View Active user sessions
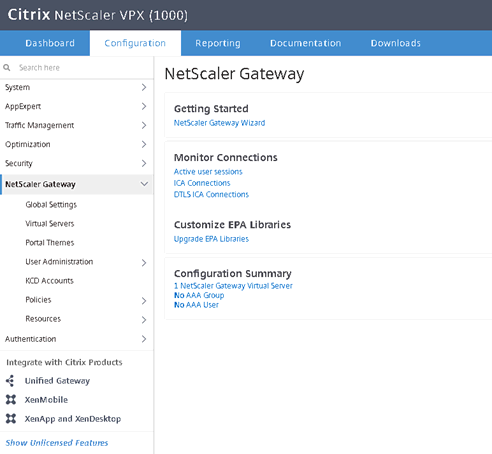 point(208,172)
